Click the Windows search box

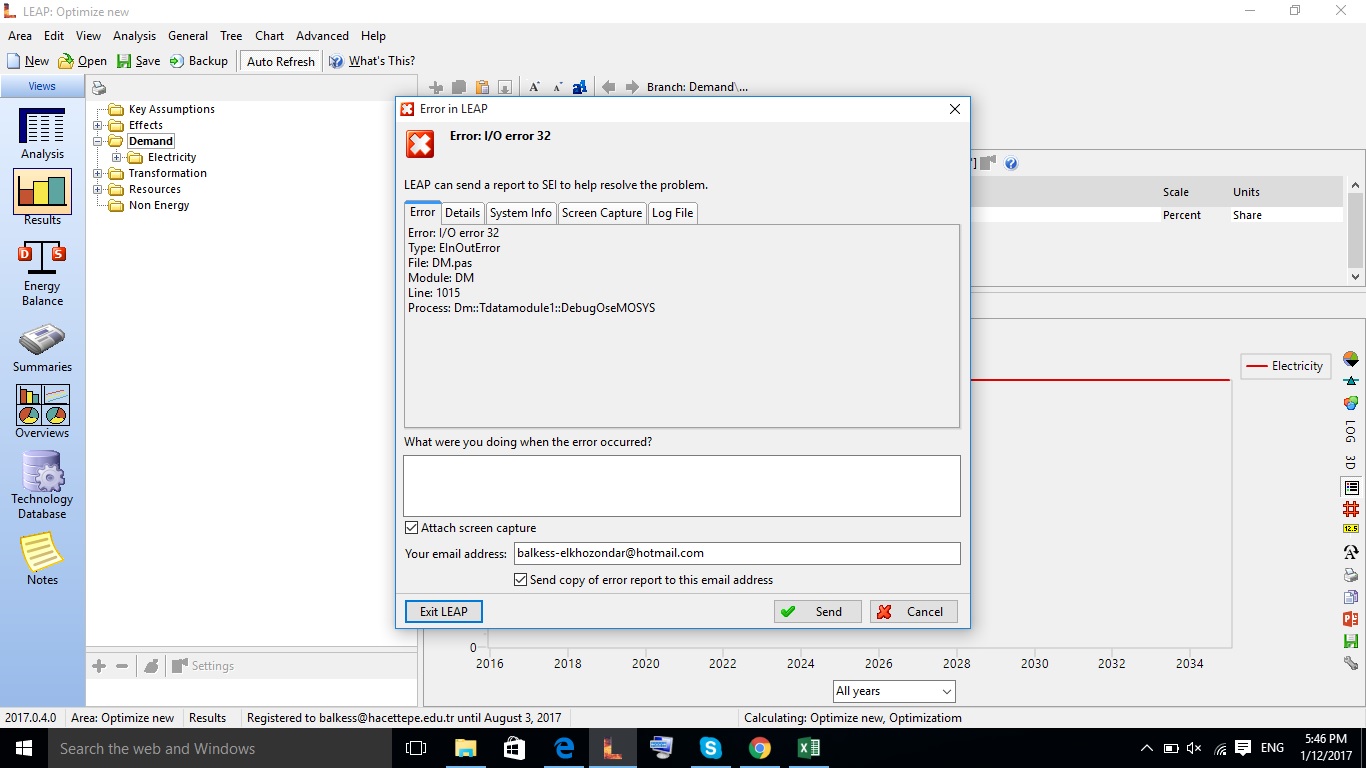coord(219,748)
